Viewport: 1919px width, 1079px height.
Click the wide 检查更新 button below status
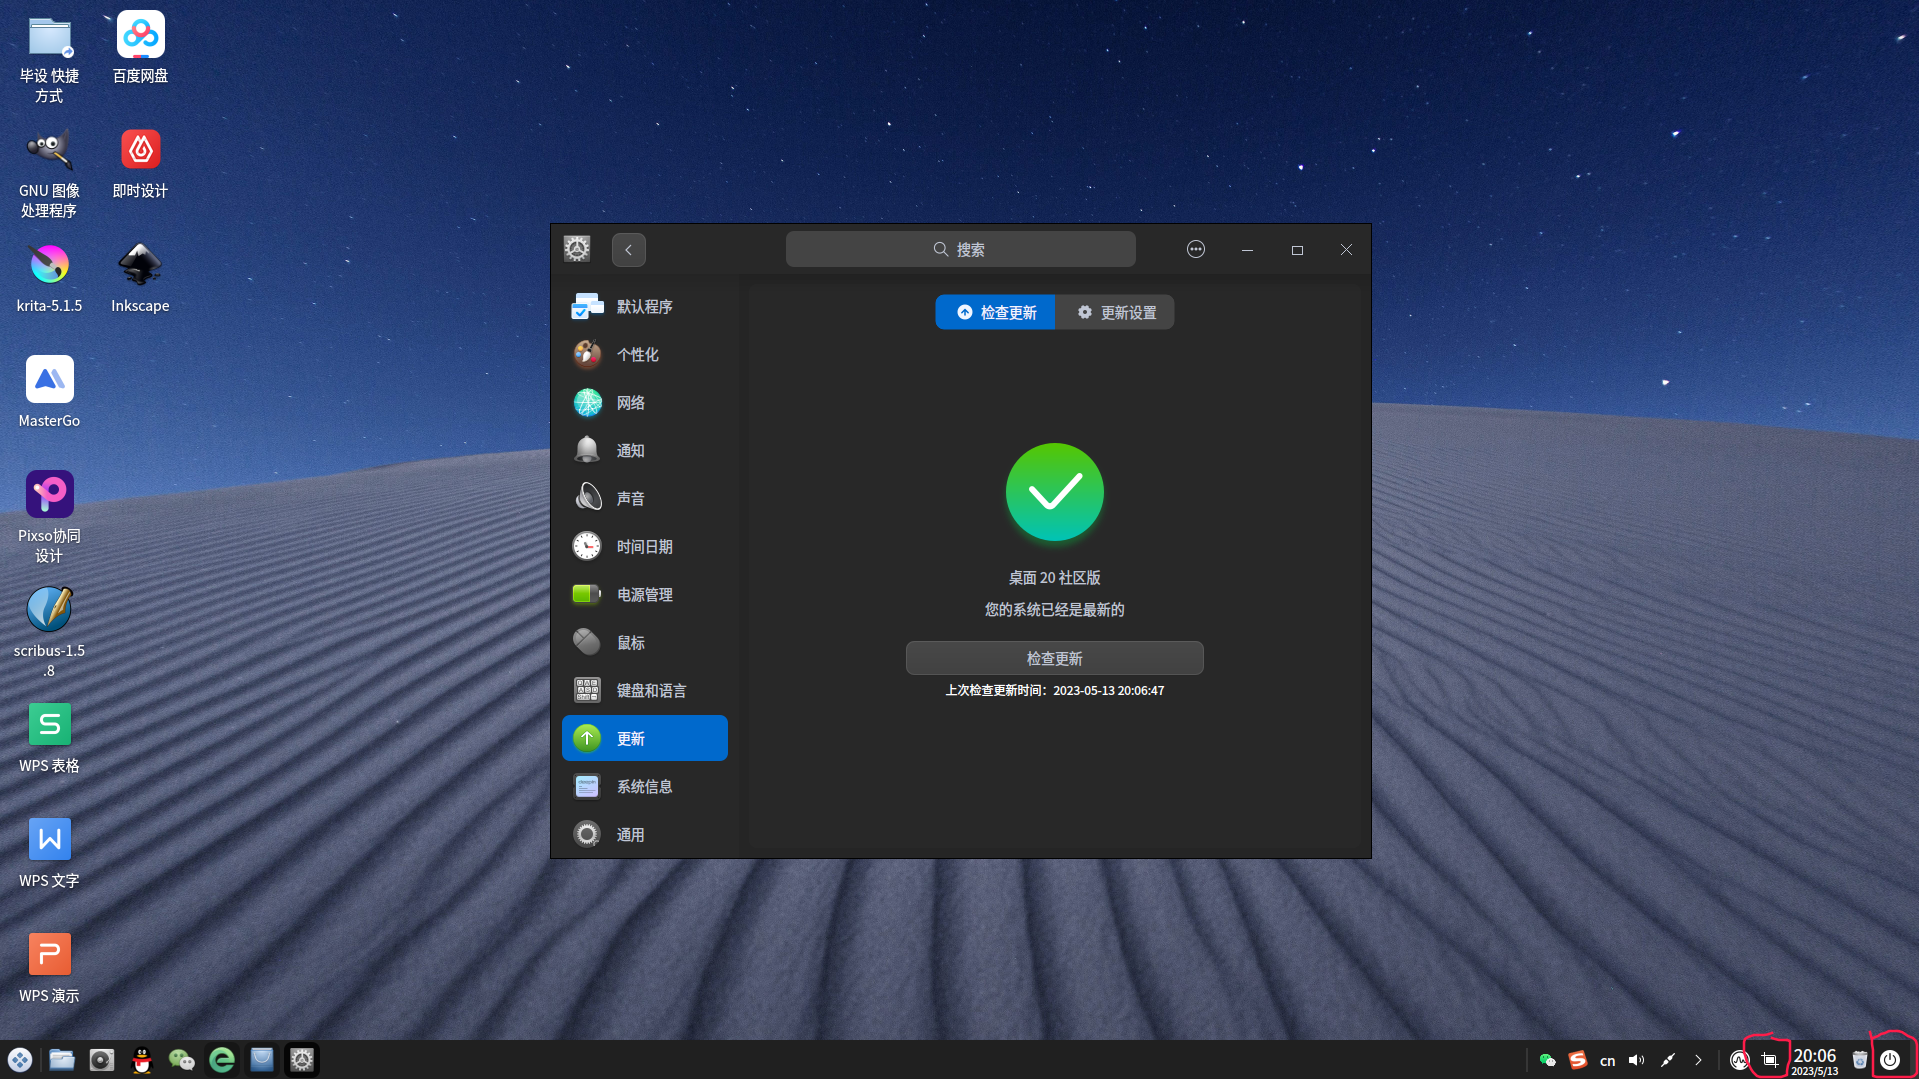point(1054,658)
